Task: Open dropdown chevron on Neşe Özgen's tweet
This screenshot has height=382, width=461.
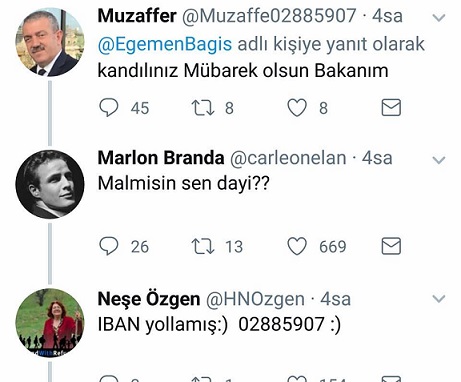Action: point(439,299)
